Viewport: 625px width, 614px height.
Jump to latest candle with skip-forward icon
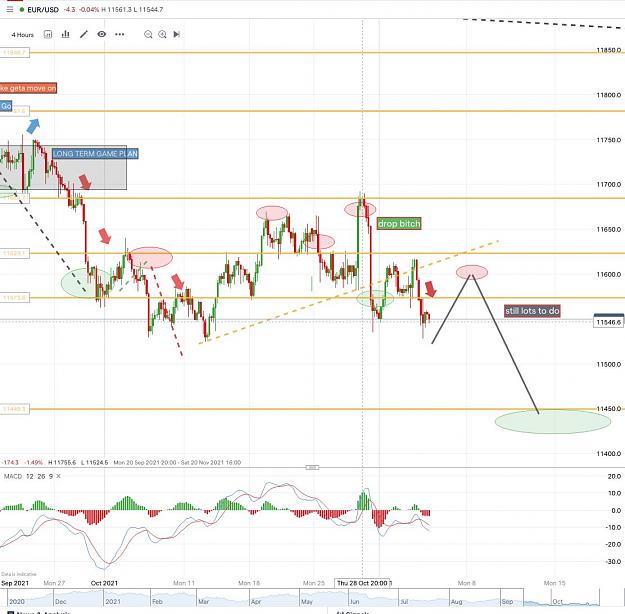pos(177,34)
